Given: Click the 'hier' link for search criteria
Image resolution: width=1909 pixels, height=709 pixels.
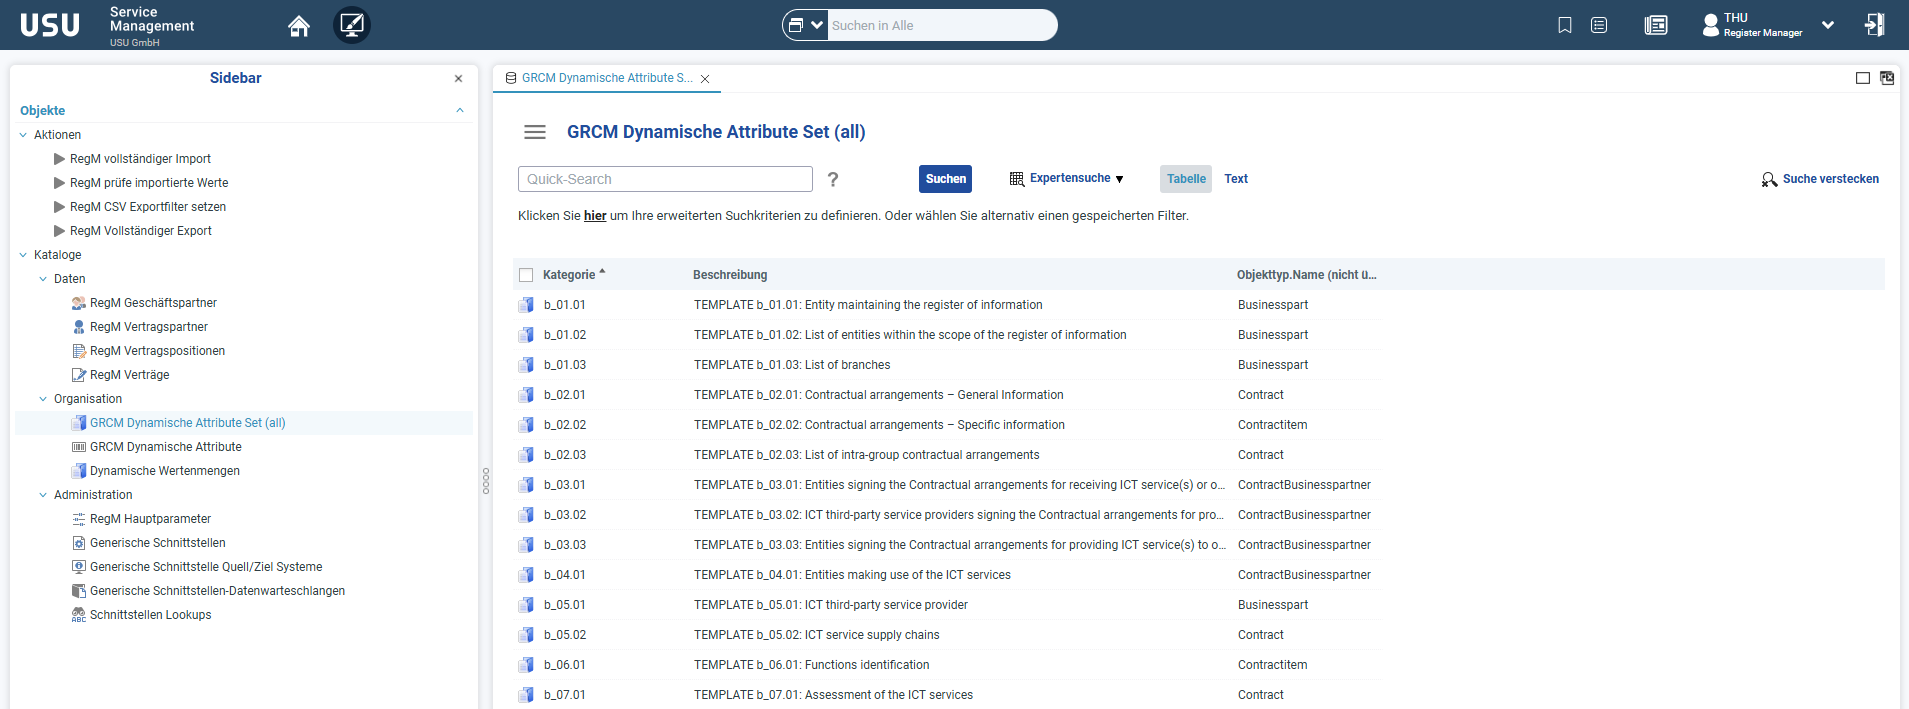Looking at the screenshot, I should pyautogui.click(x=595, y=216).
